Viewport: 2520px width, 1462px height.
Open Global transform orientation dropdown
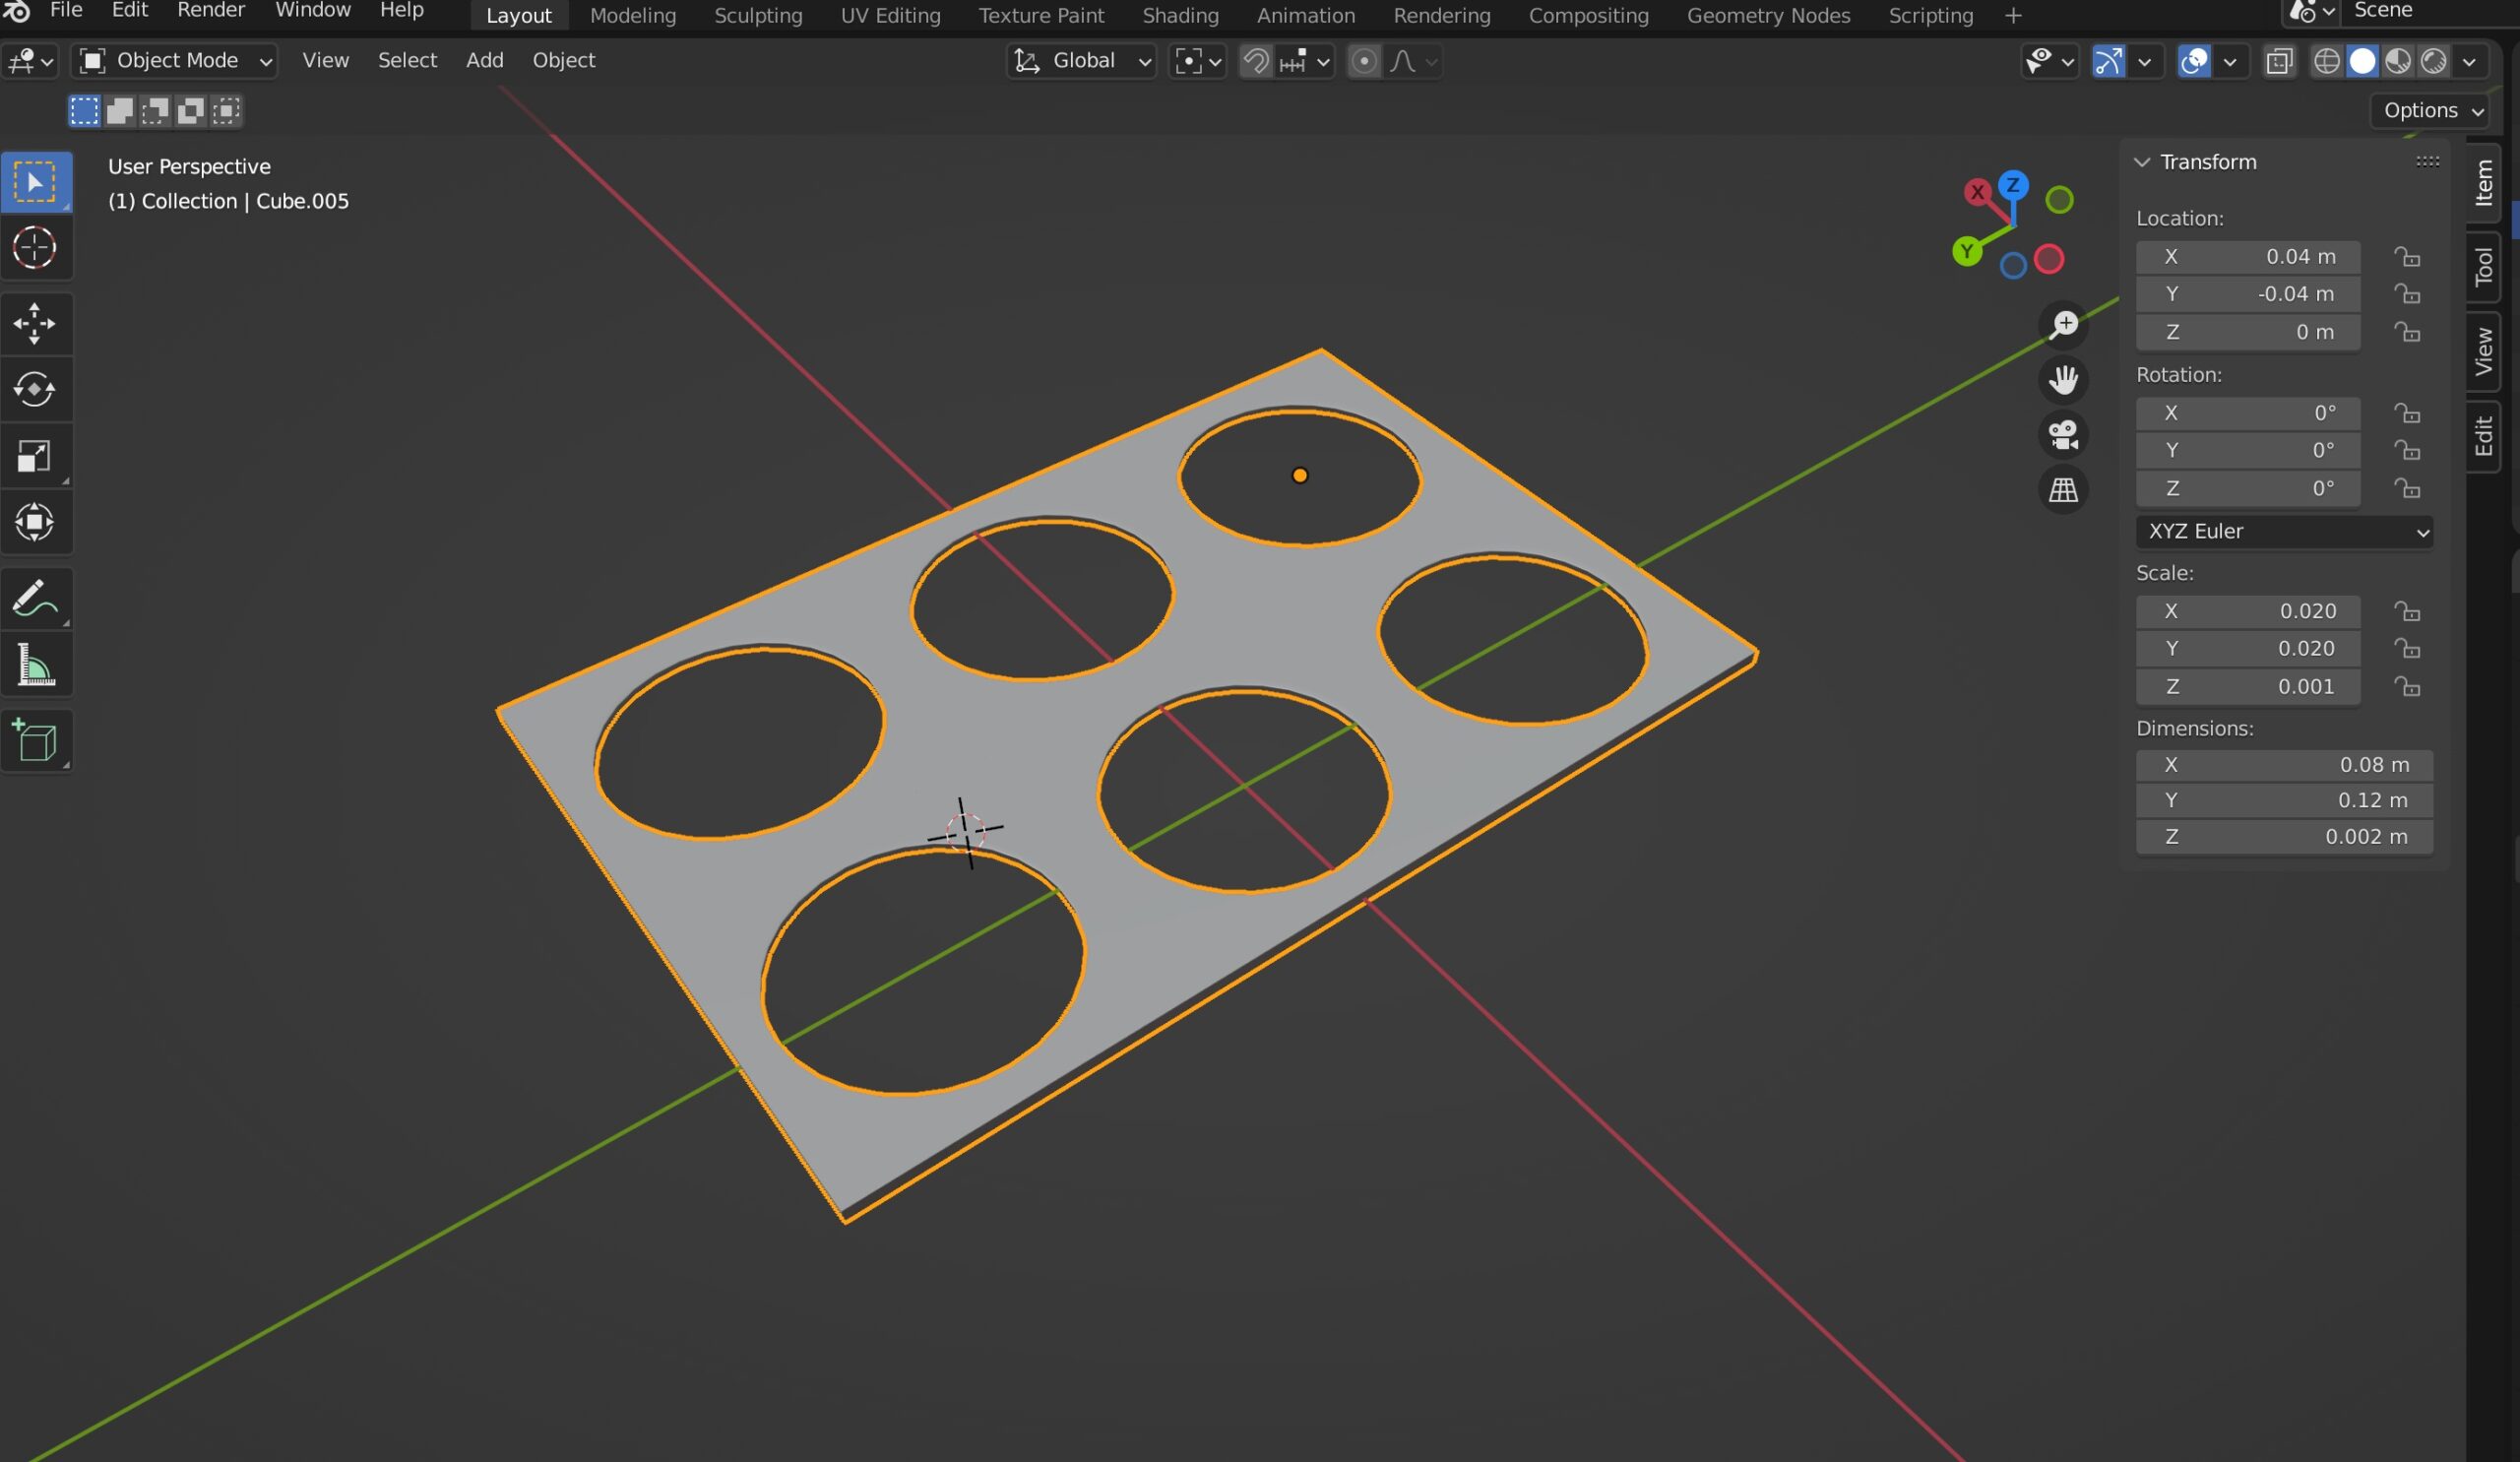[x=1081, y=61]
